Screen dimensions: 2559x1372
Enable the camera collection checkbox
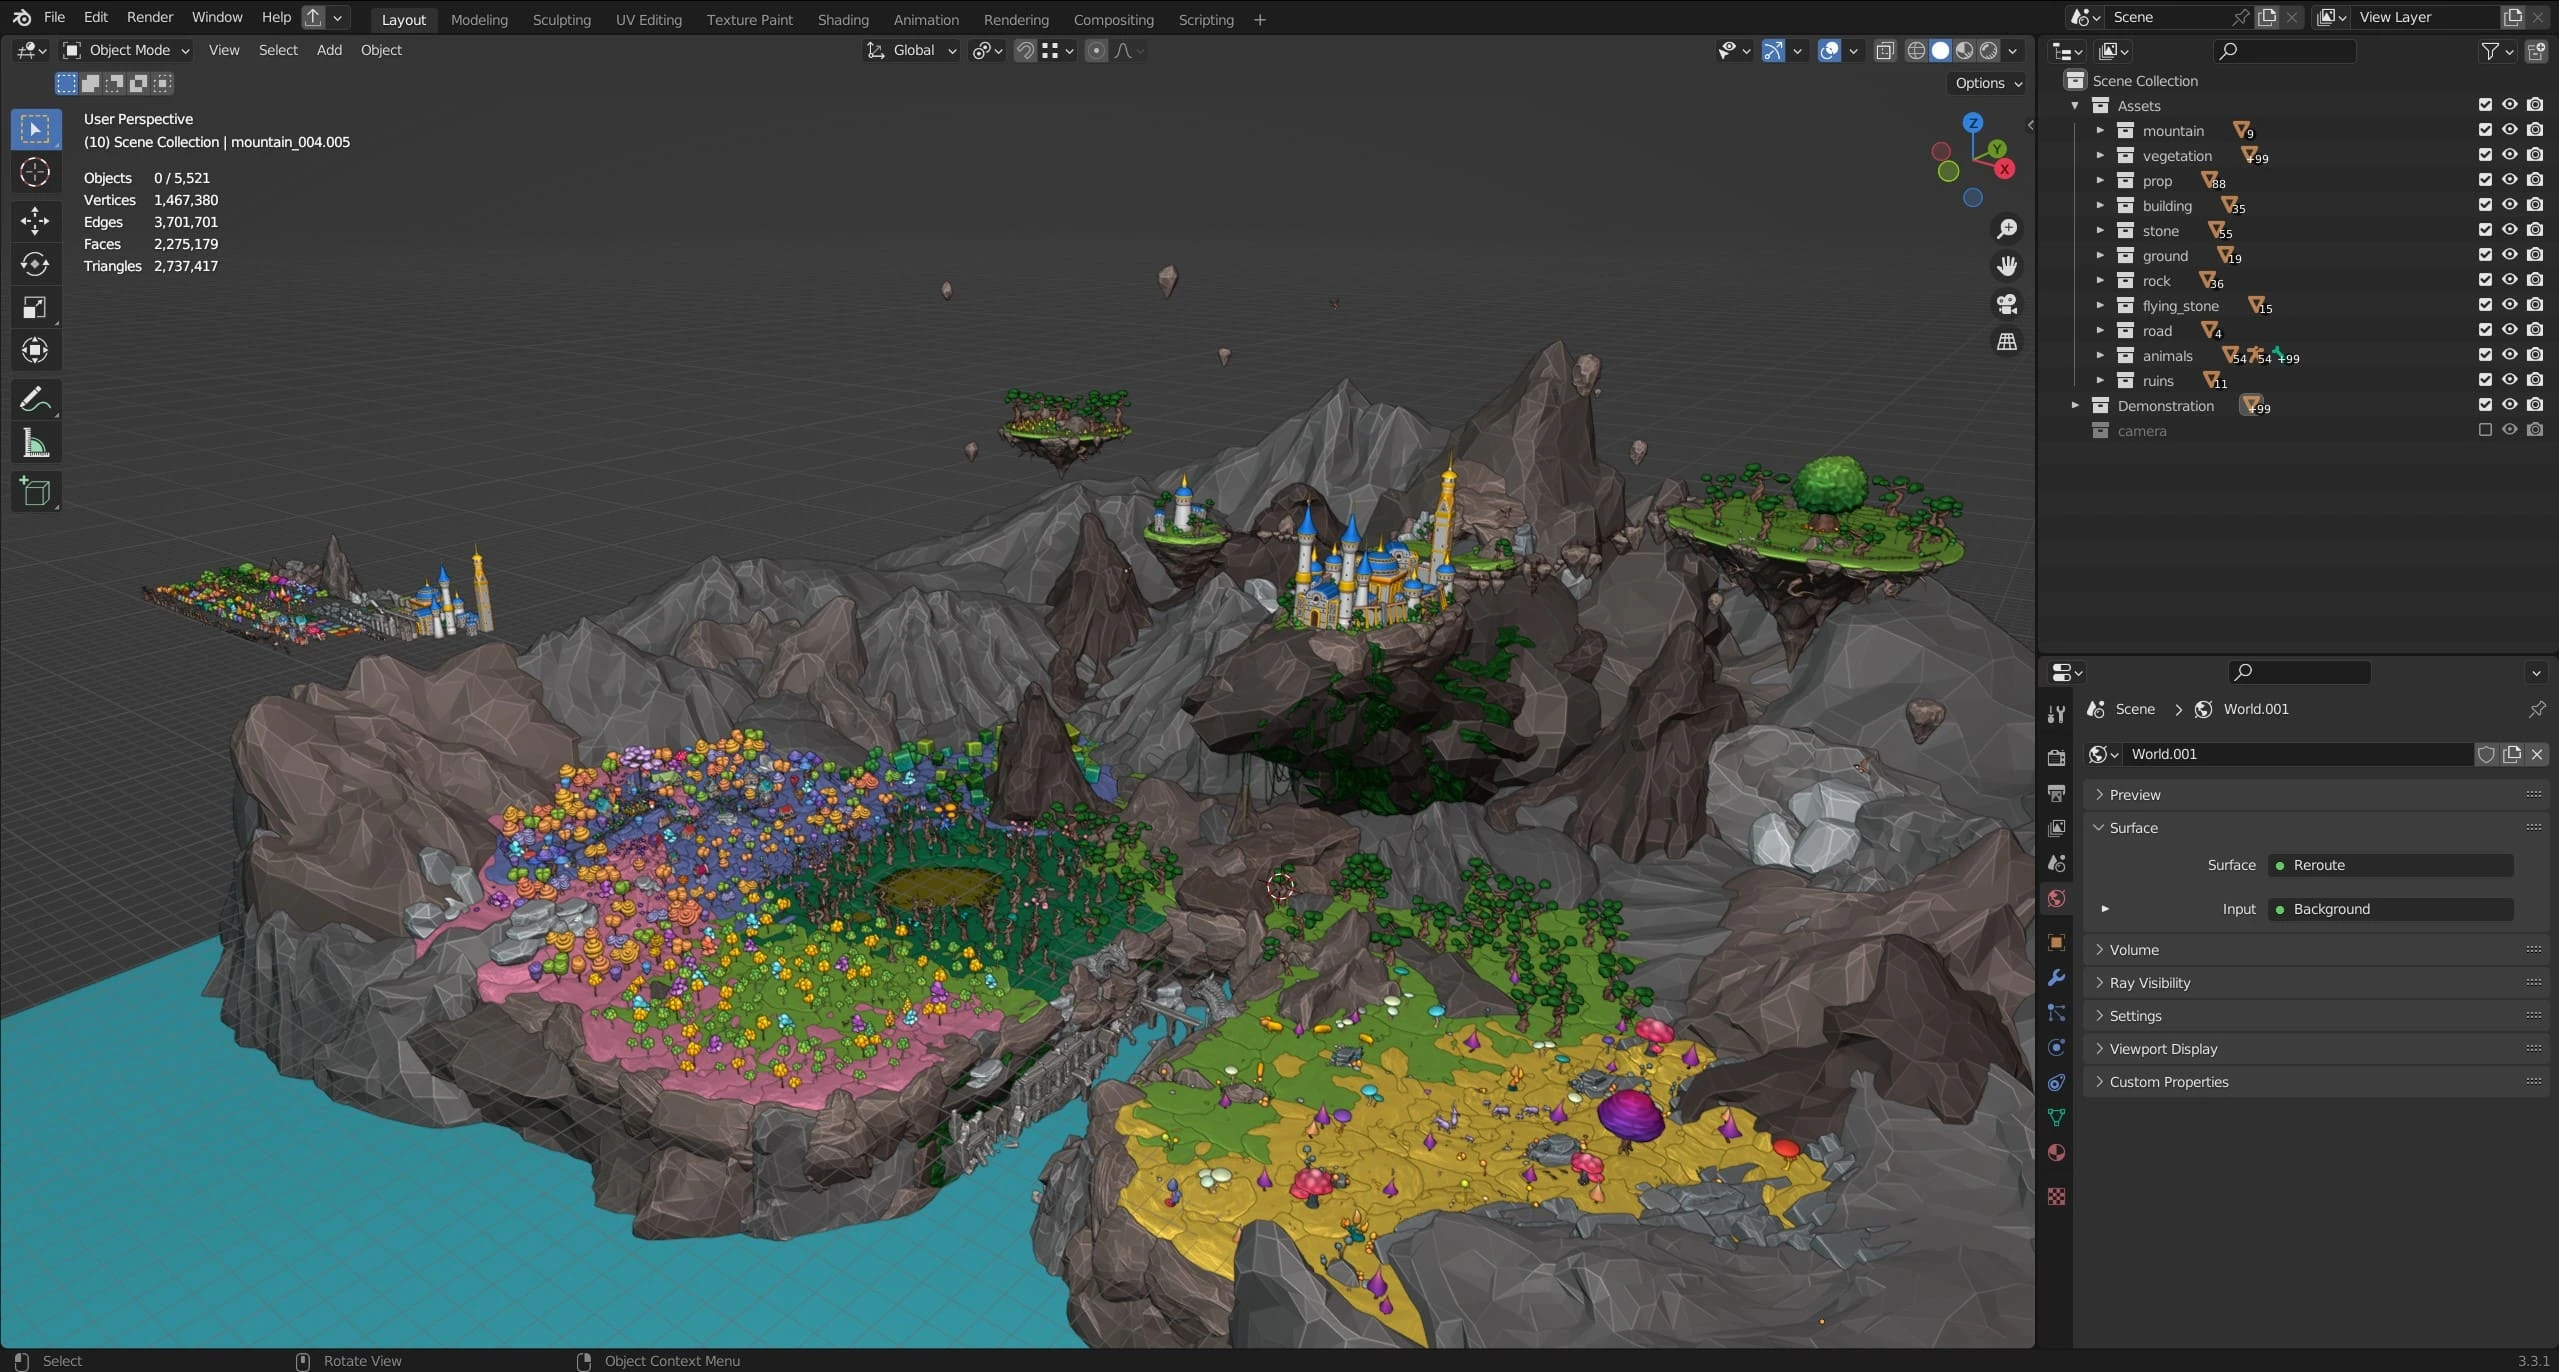(x=2485, y=430)
